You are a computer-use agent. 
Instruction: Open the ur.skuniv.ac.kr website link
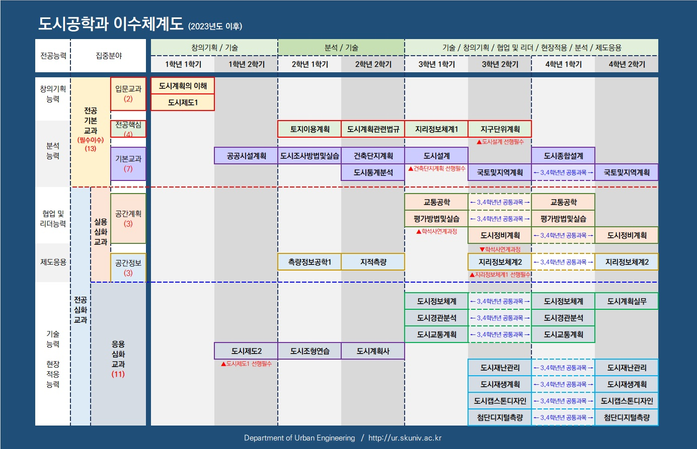[x=406, y=437]
